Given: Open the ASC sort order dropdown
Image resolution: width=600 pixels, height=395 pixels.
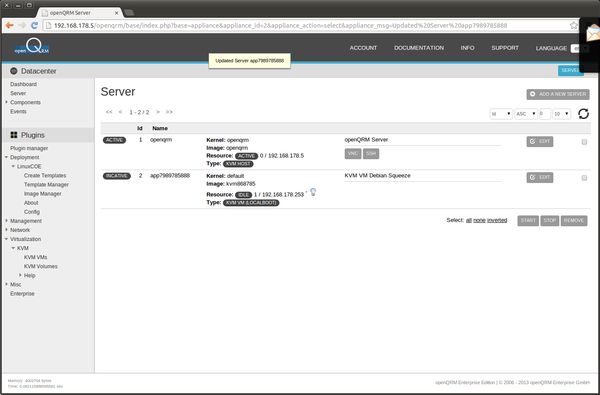Looking at the screenshot, I should click(526, 114).
